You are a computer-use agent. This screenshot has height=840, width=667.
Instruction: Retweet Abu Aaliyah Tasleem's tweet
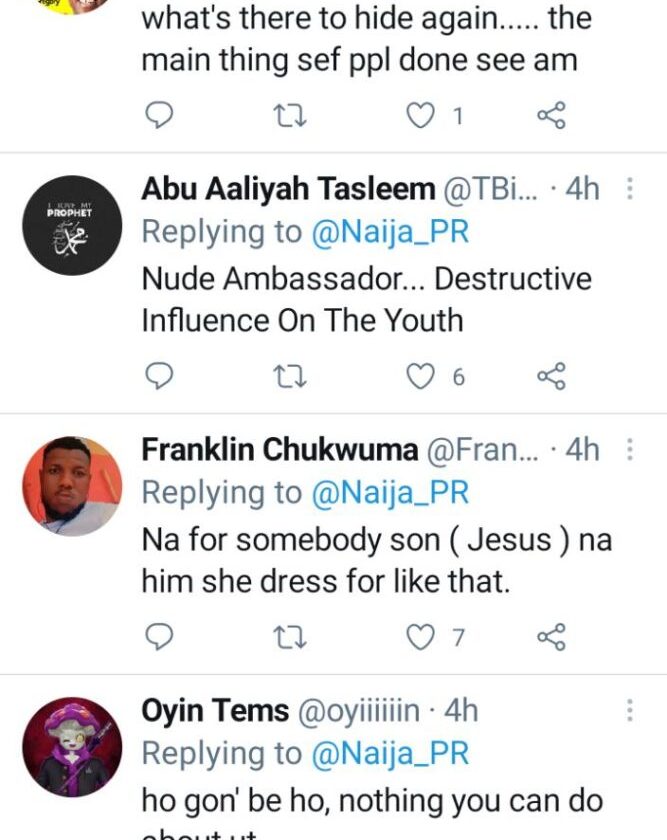(x=290, y=376)
